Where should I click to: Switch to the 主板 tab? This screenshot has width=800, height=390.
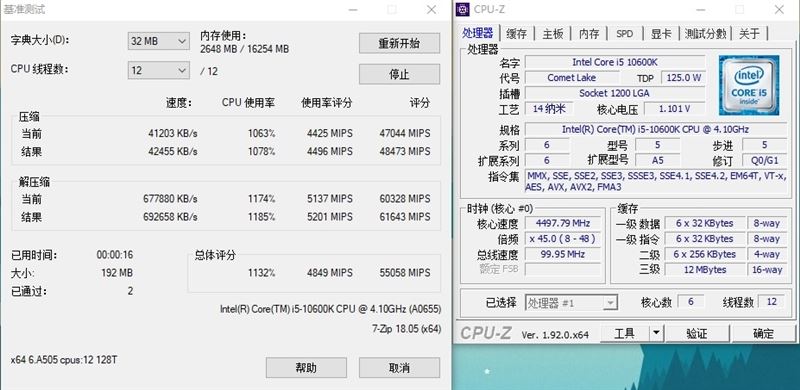(x=553, y=34)
